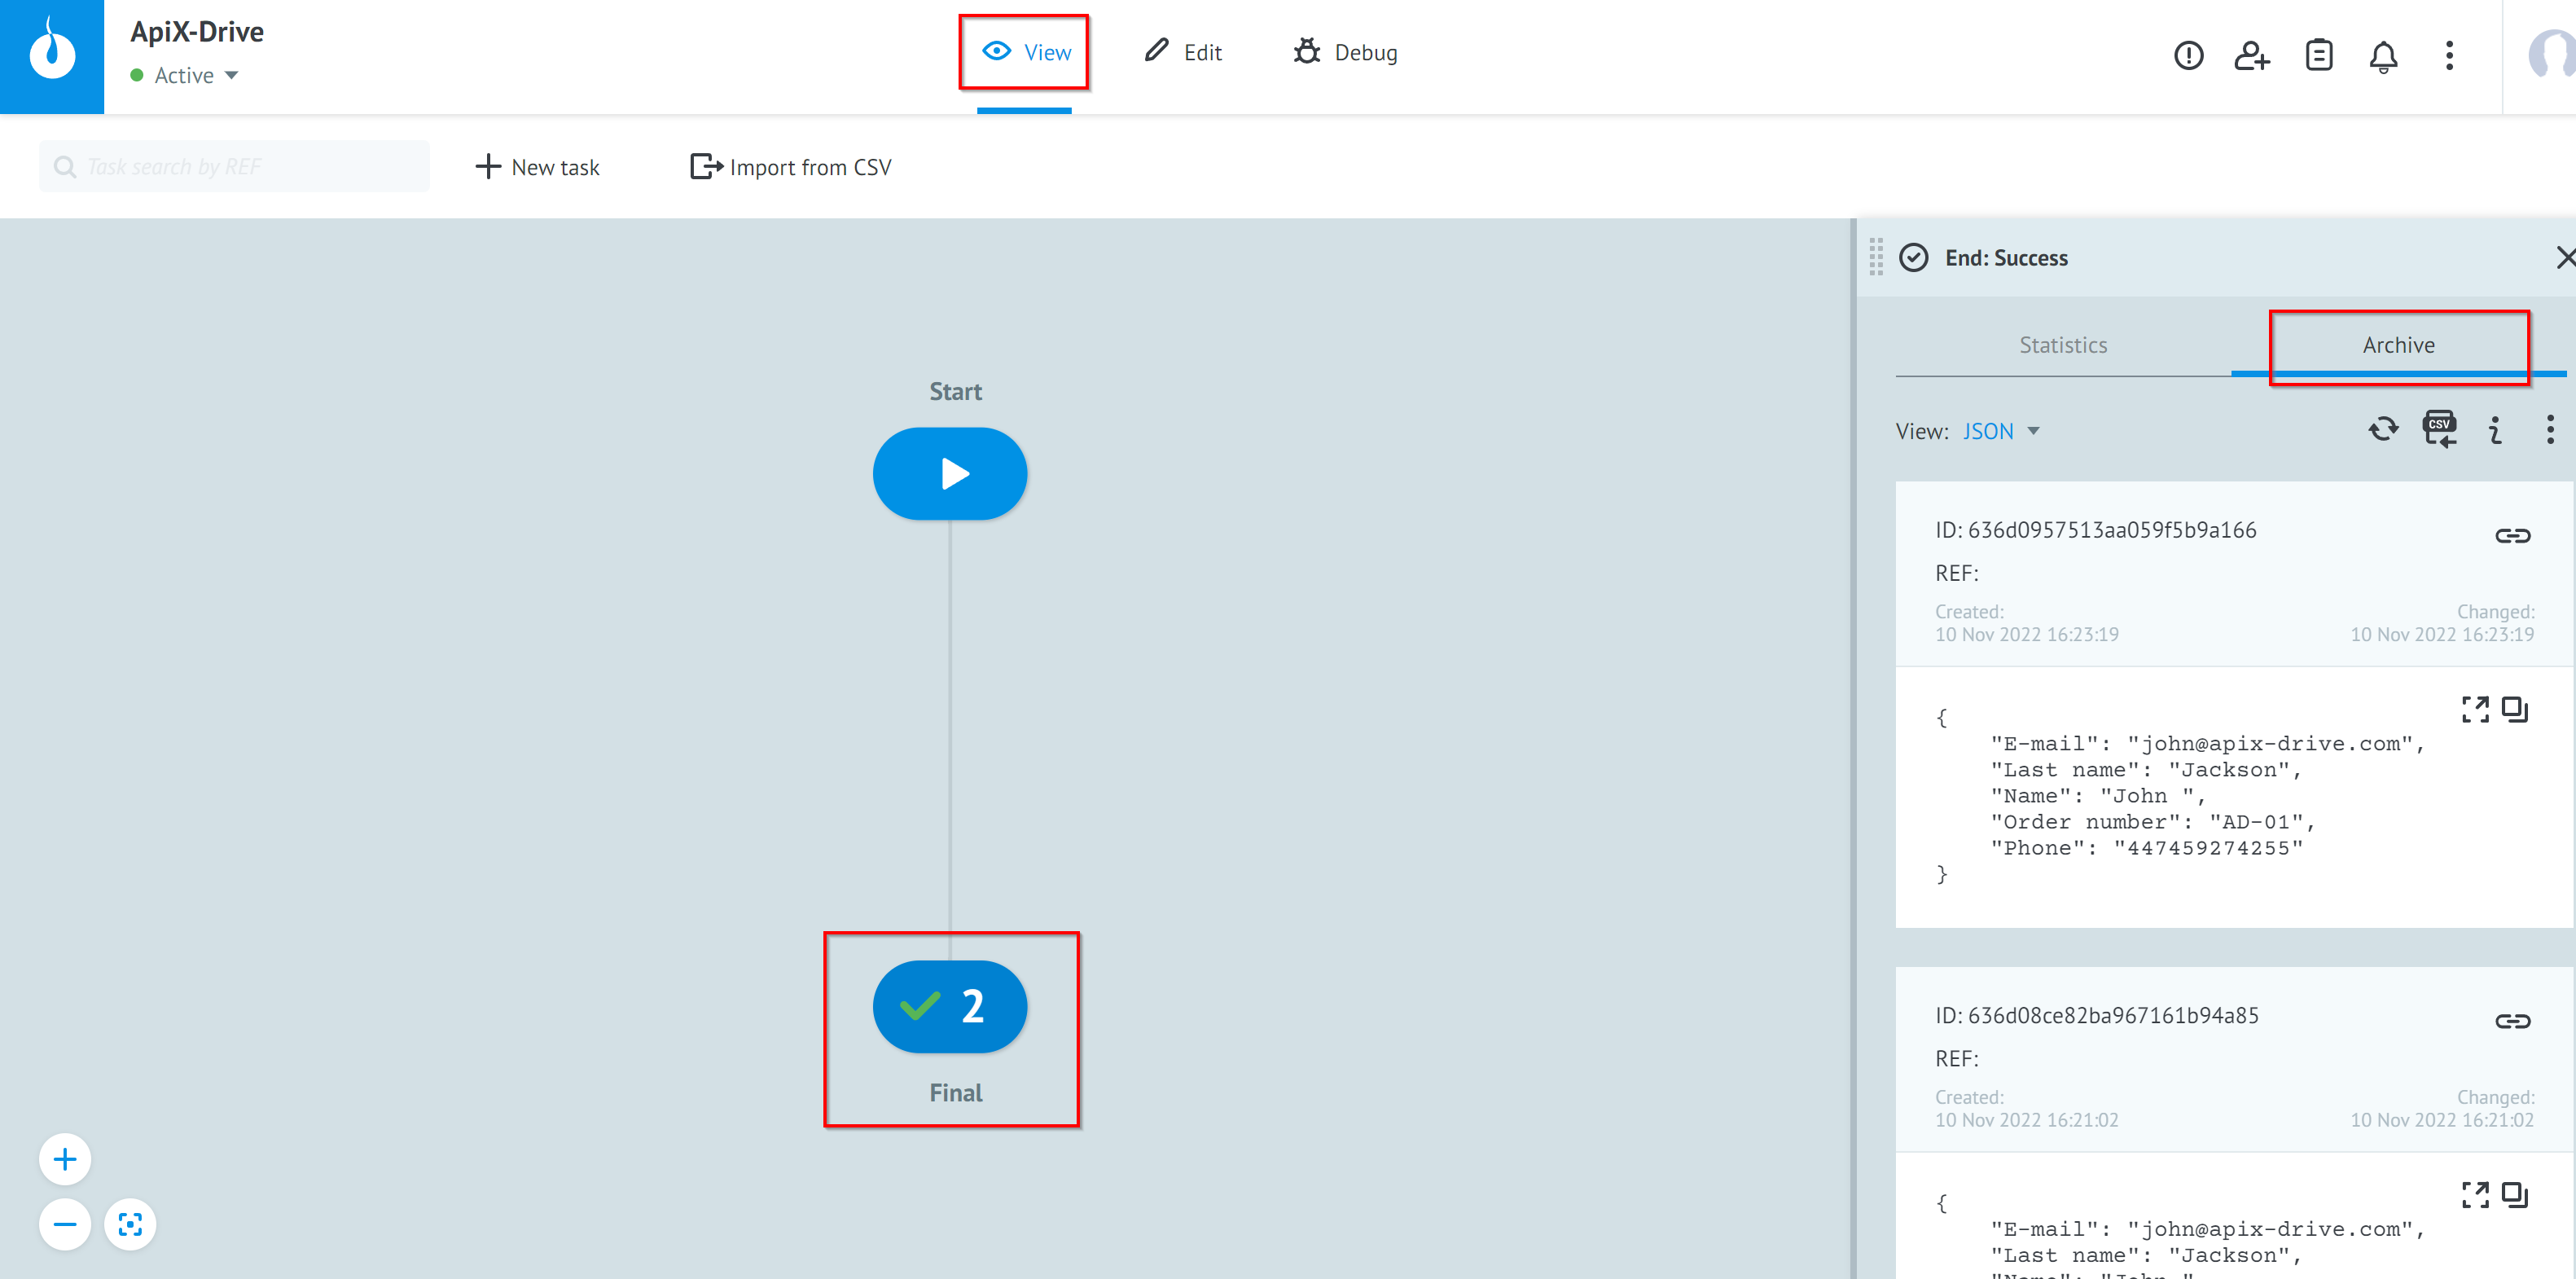Fit the diagram to screen
Viewport: 2576px width, 1279px height.
point(130,1225)
